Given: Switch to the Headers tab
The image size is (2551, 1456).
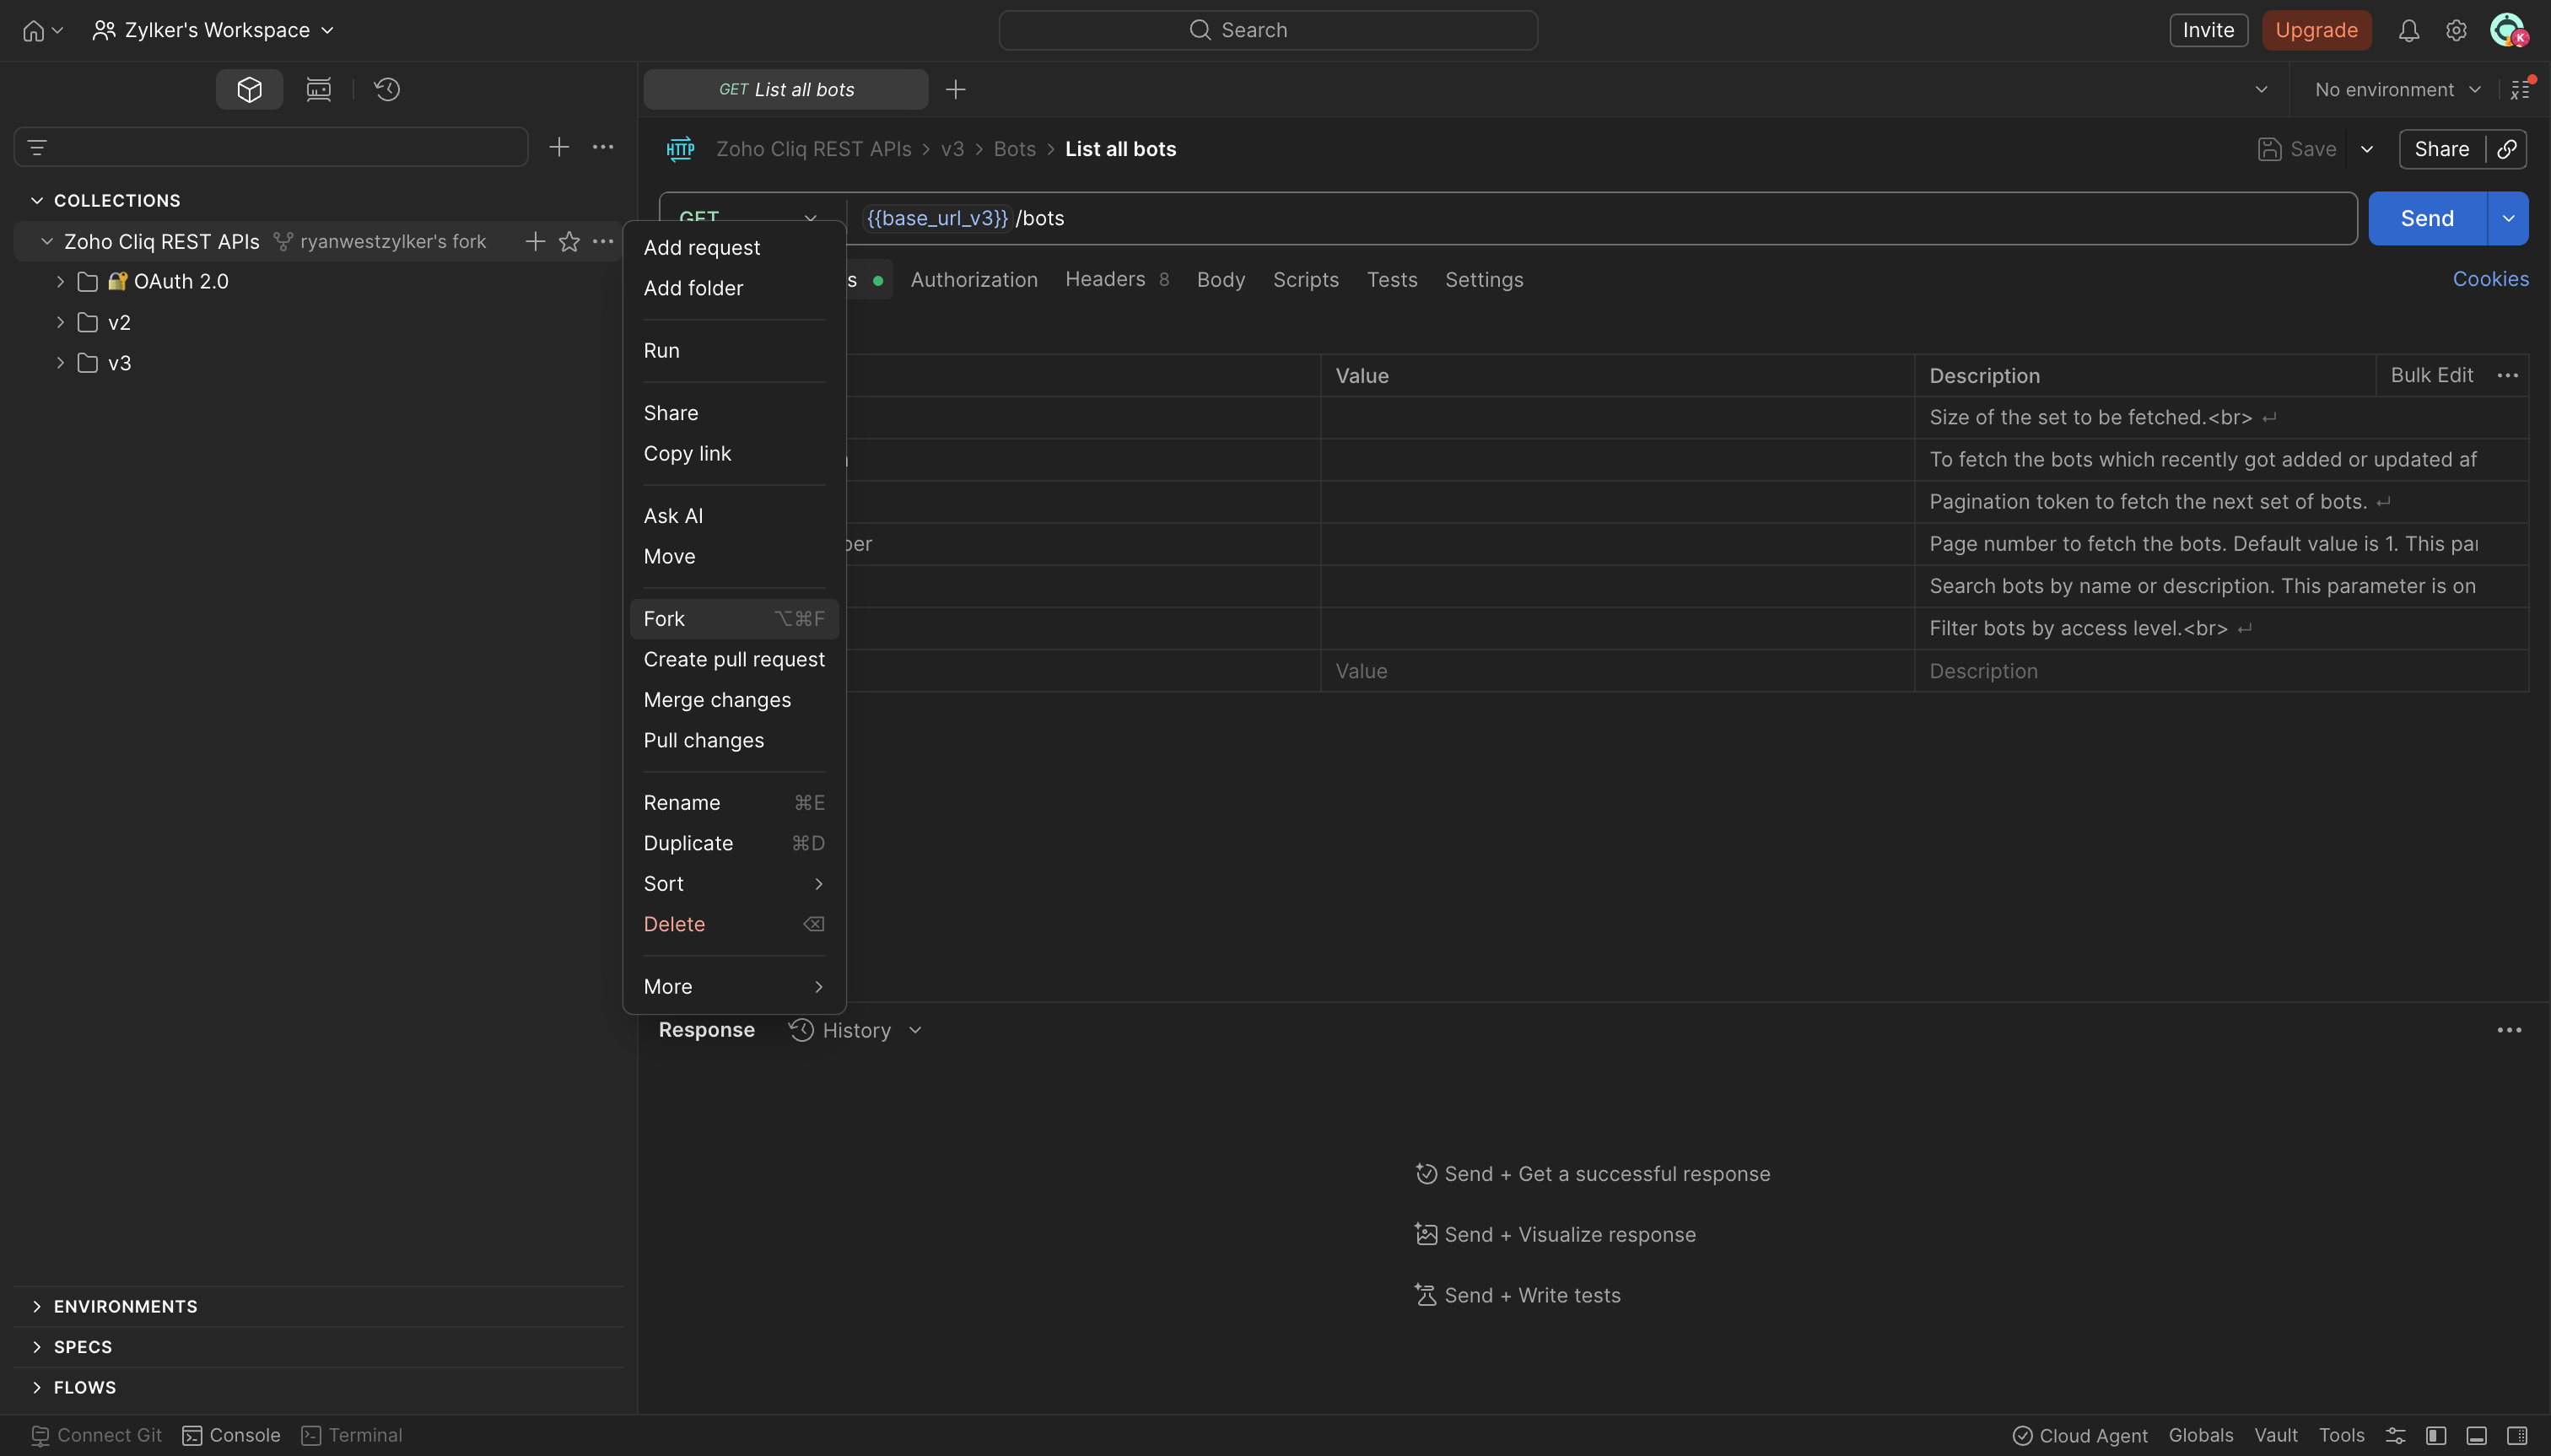Looking at the screenshot, I should [1117, 279].
